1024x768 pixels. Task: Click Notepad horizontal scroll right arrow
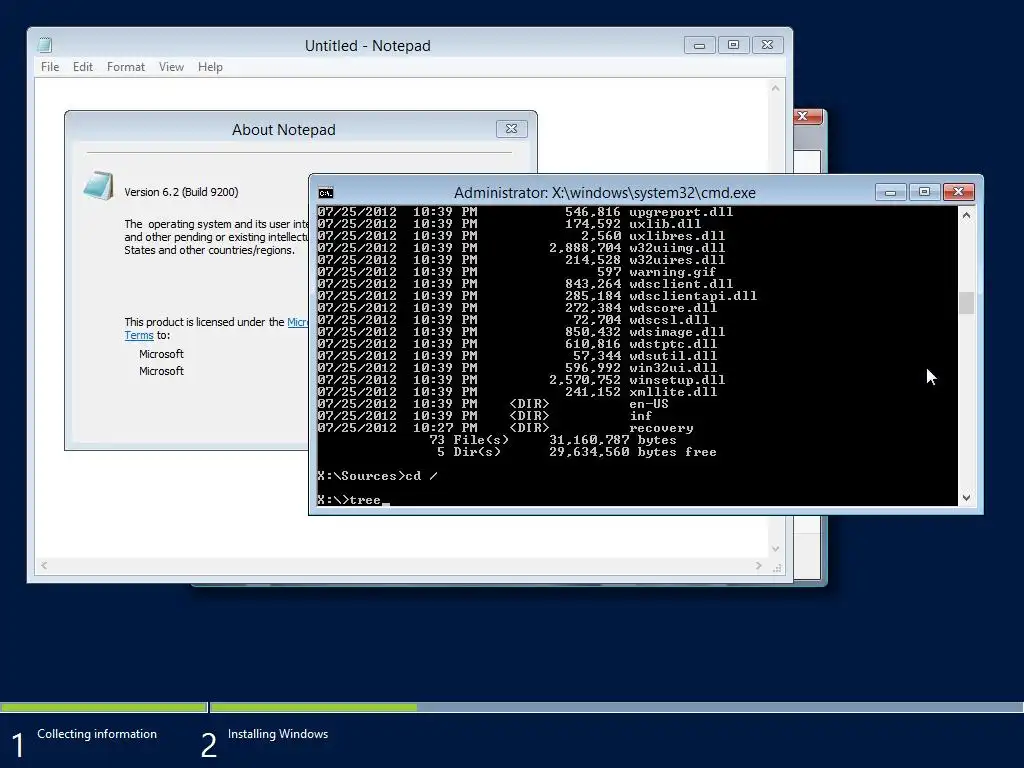pyautogui.click(x=759, y=566)
